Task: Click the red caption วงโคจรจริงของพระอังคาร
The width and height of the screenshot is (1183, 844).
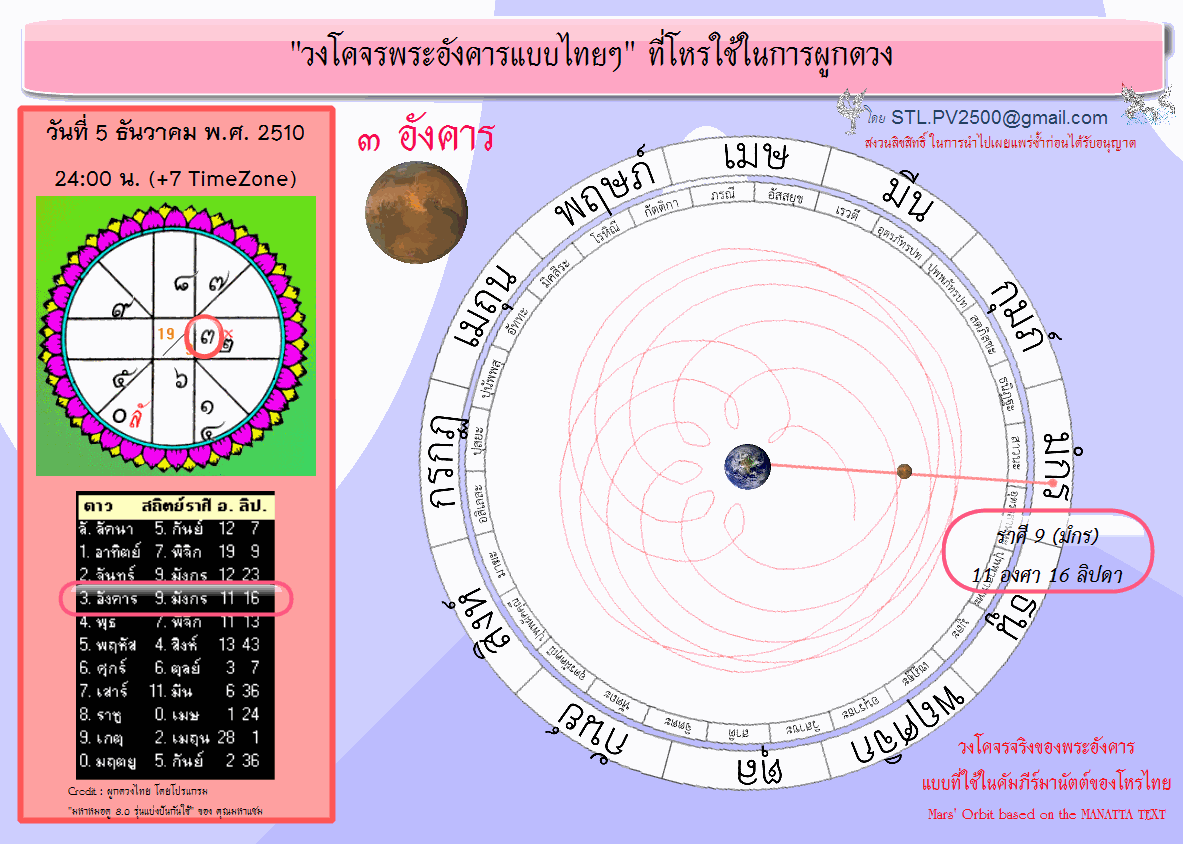Action: point(1046,747)
